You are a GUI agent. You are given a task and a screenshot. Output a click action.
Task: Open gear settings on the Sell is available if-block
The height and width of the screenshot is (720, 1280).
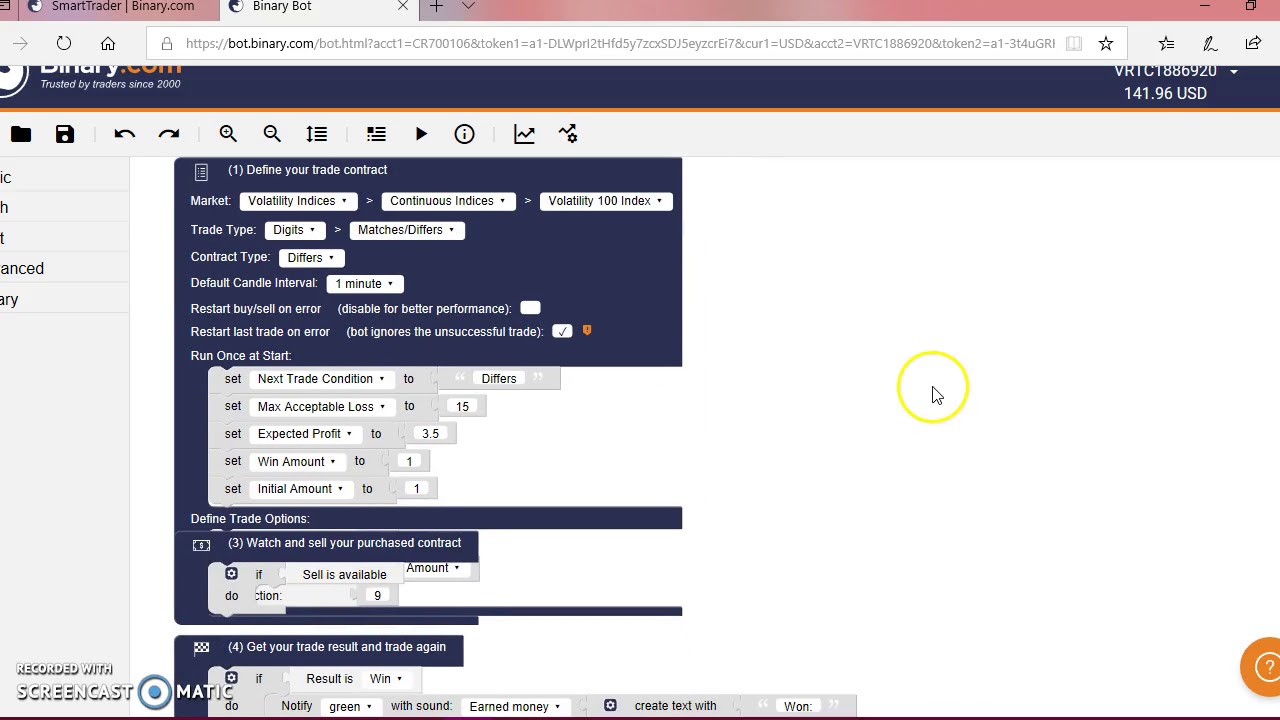(x=231, y=574)
